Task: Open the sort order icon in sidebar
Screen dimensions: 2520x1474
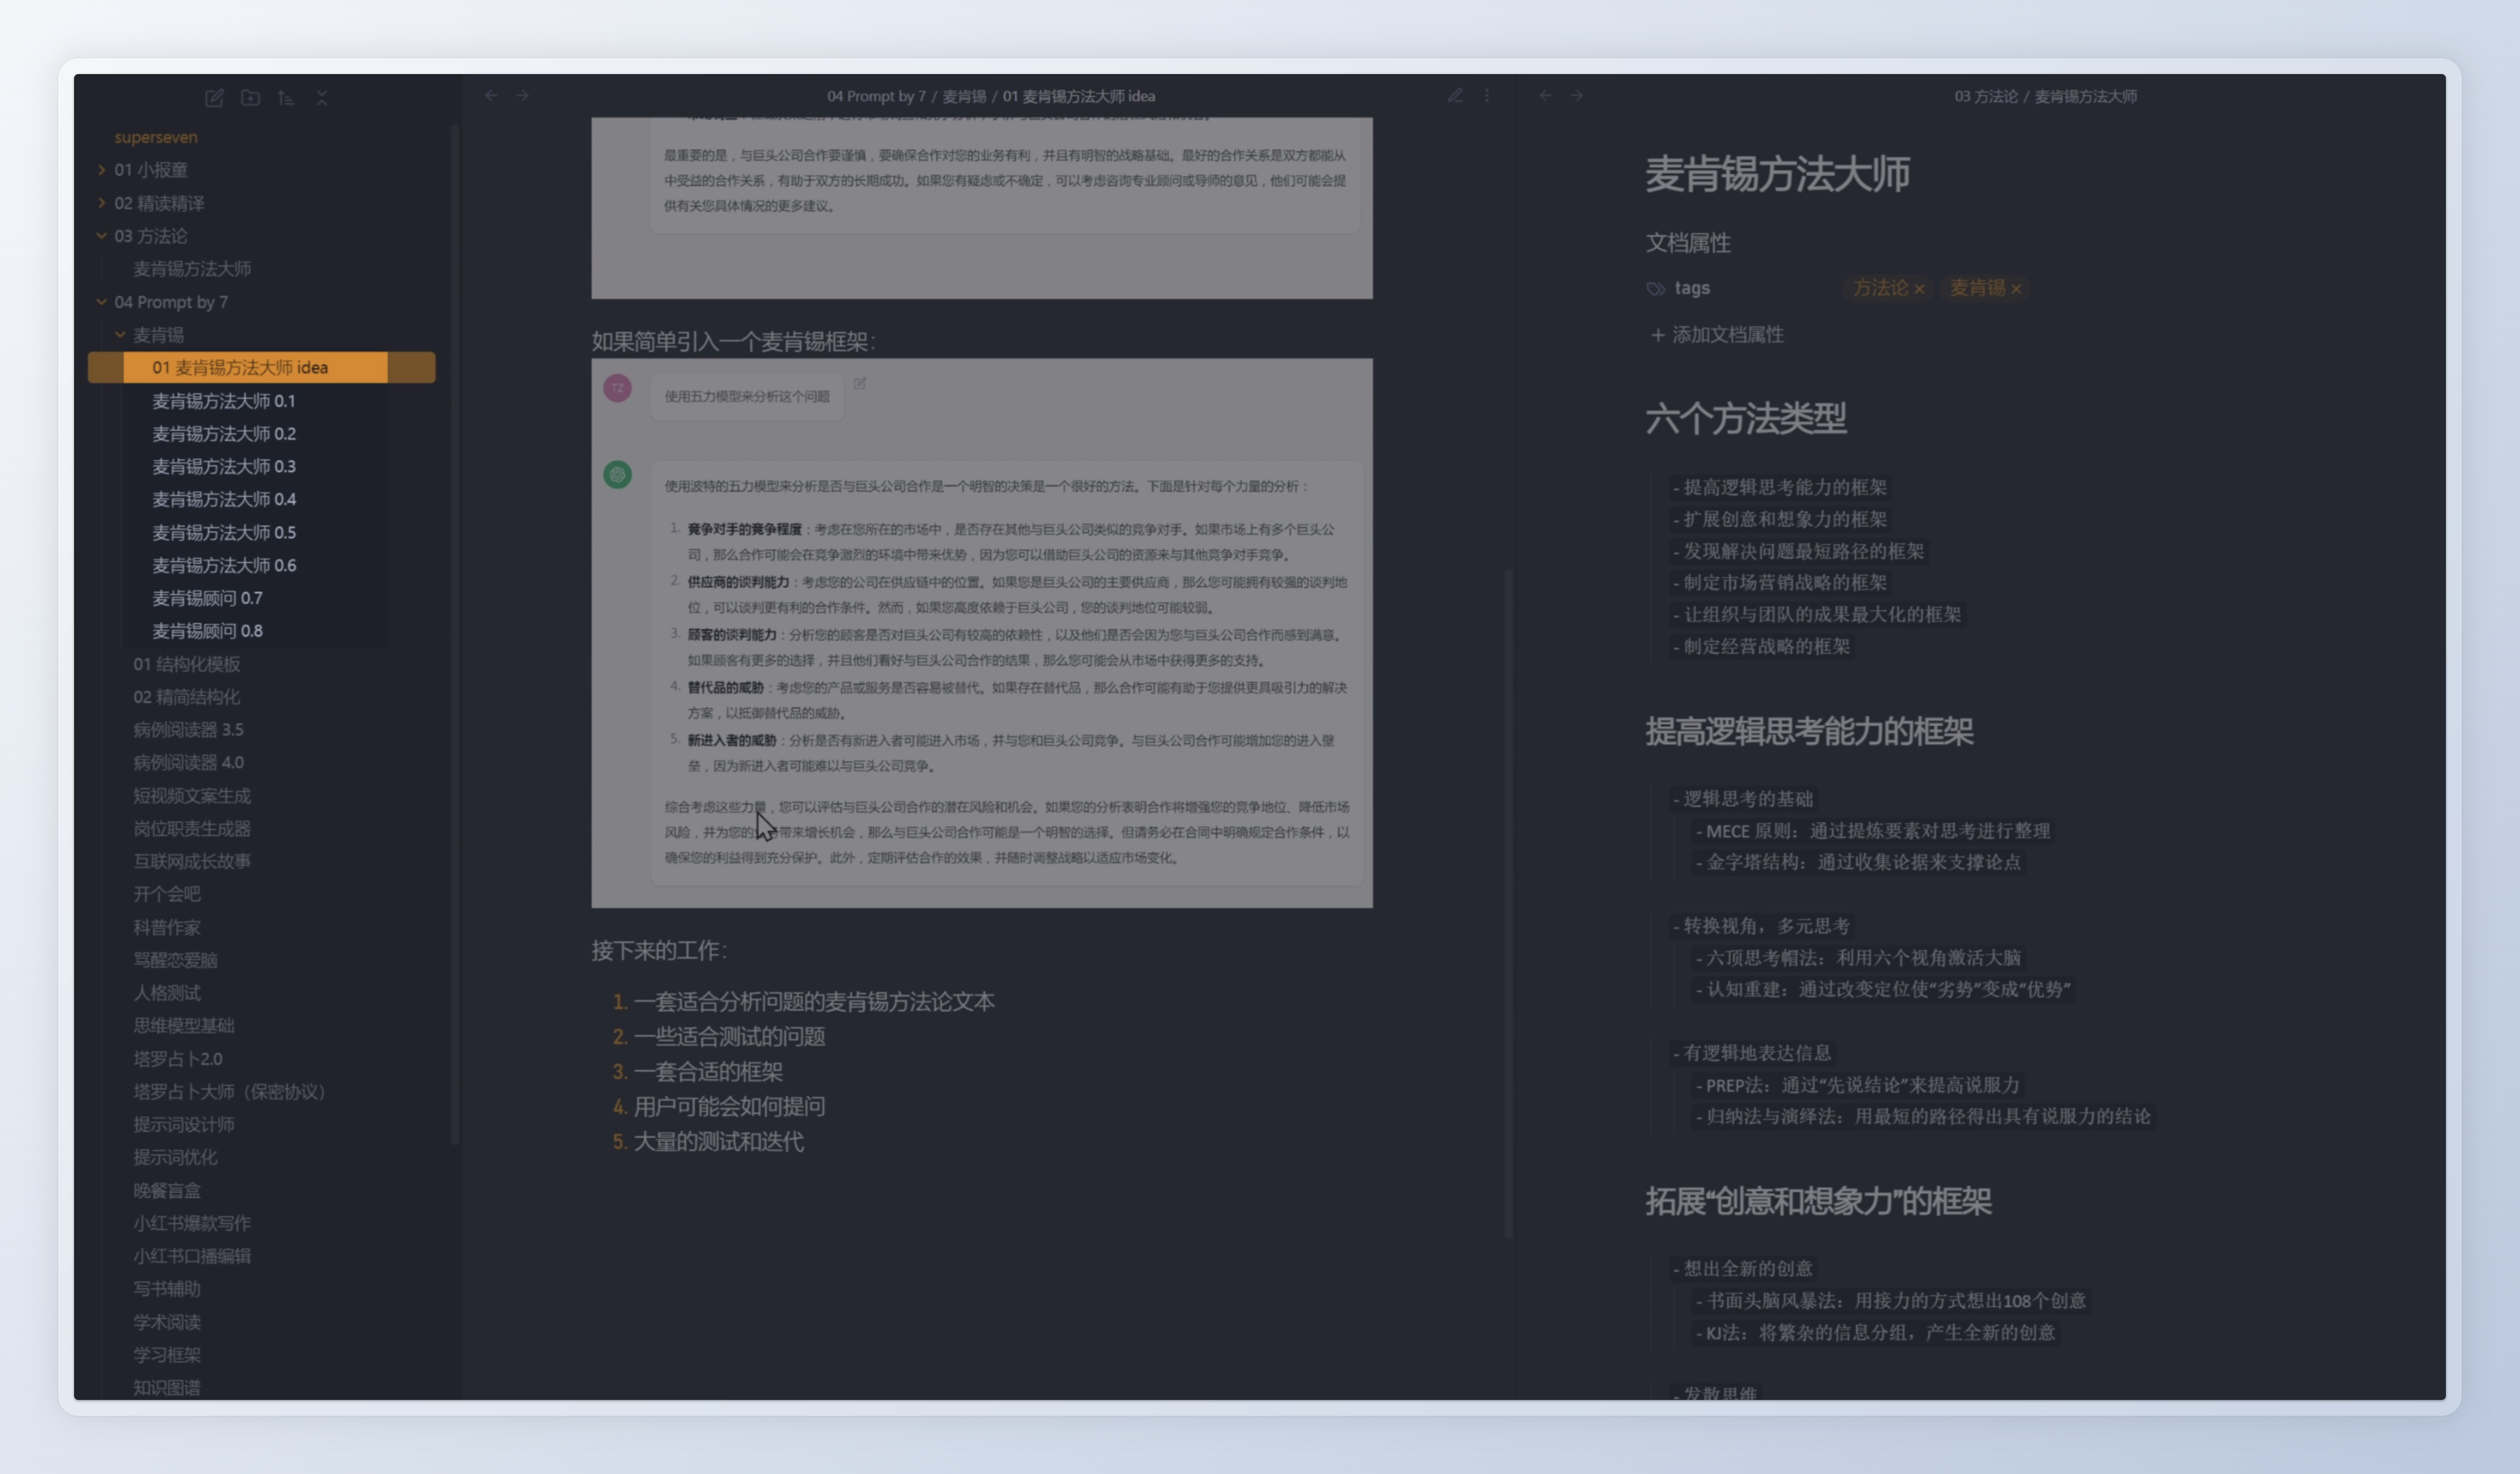Action: click(286, 97)
